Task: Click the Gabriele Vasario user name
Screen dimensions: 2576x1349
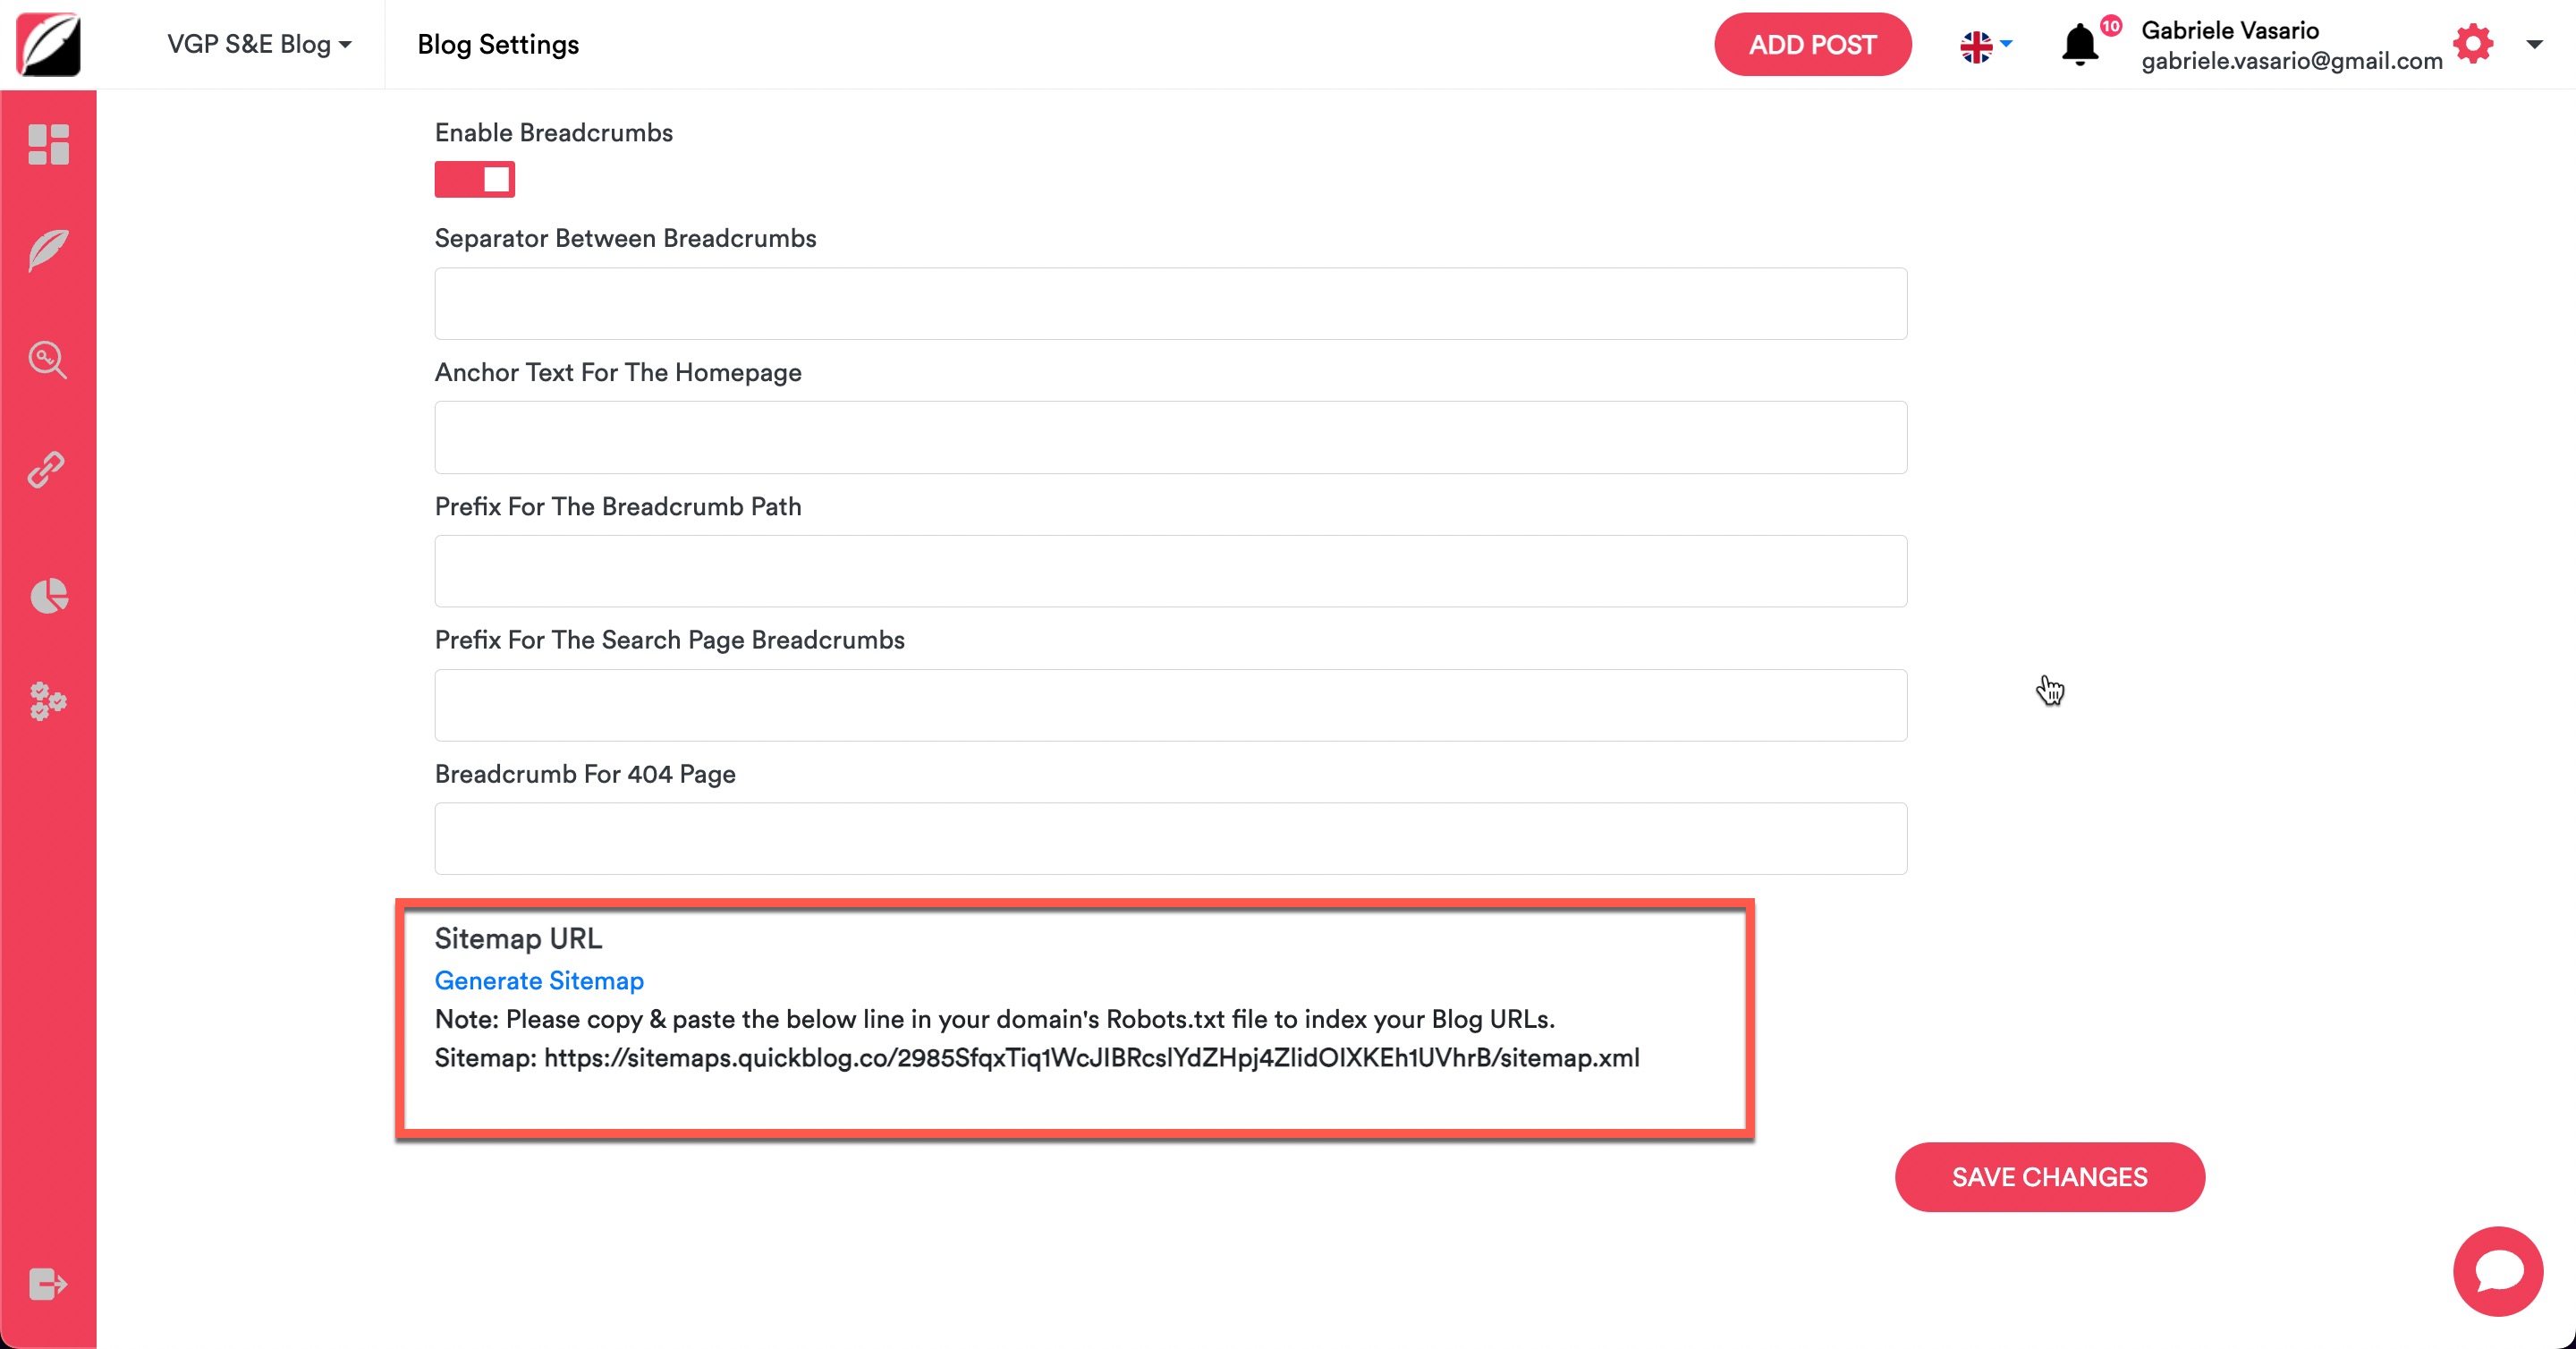Action: pos(2230,30)
